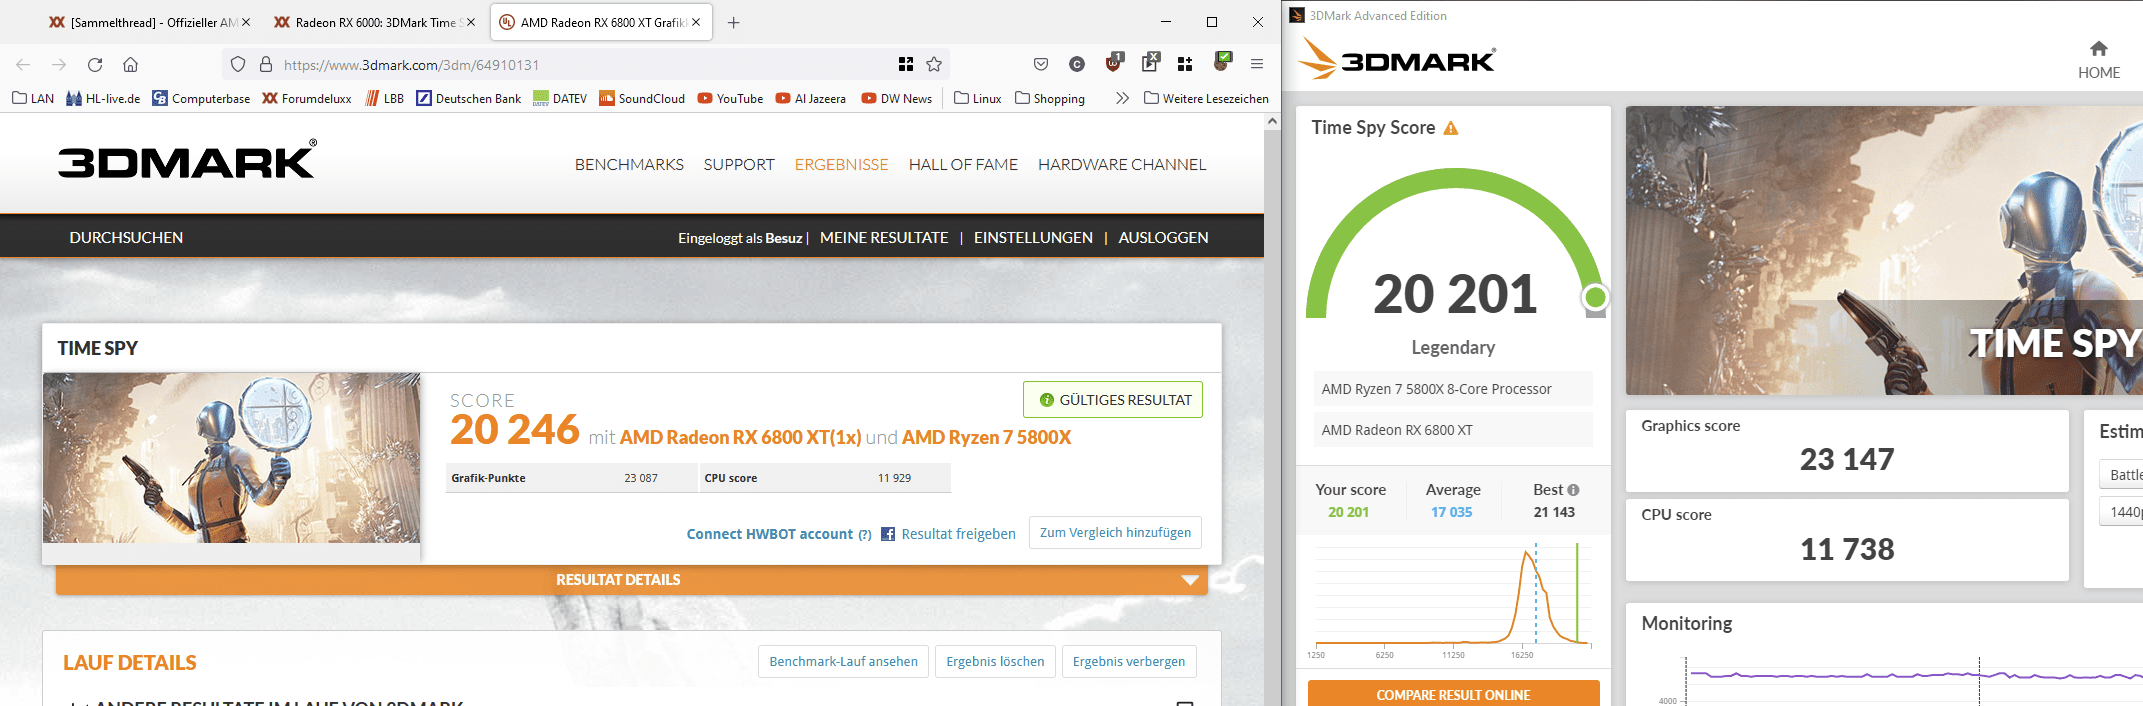This screenshot has height=706, width=2143.
Task: Click the tracking protection shield icon
Action: click(x=238, y=64)
